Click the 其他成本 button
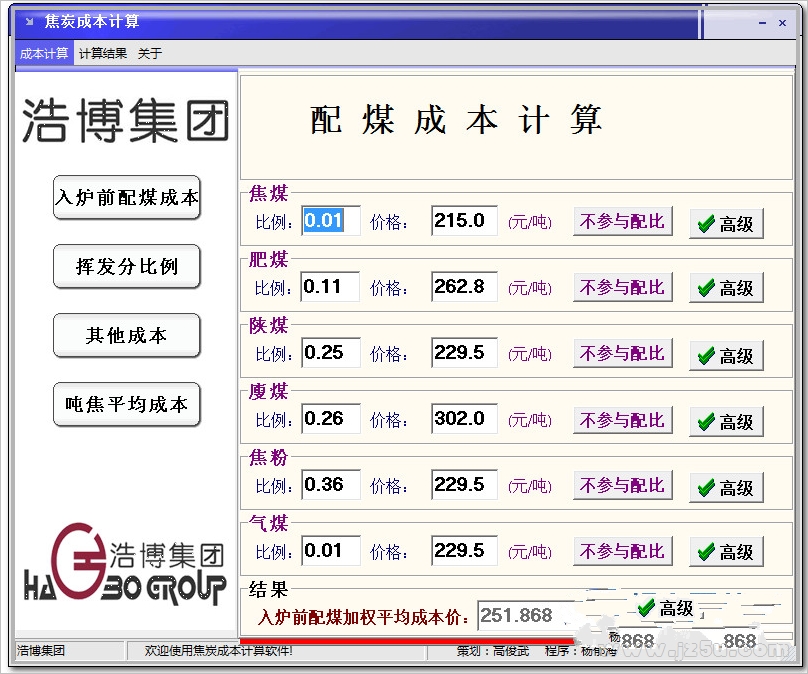Image resolution: width=808 pixels, height=674 pixels. pyautogui.click(x=127, y=335)
